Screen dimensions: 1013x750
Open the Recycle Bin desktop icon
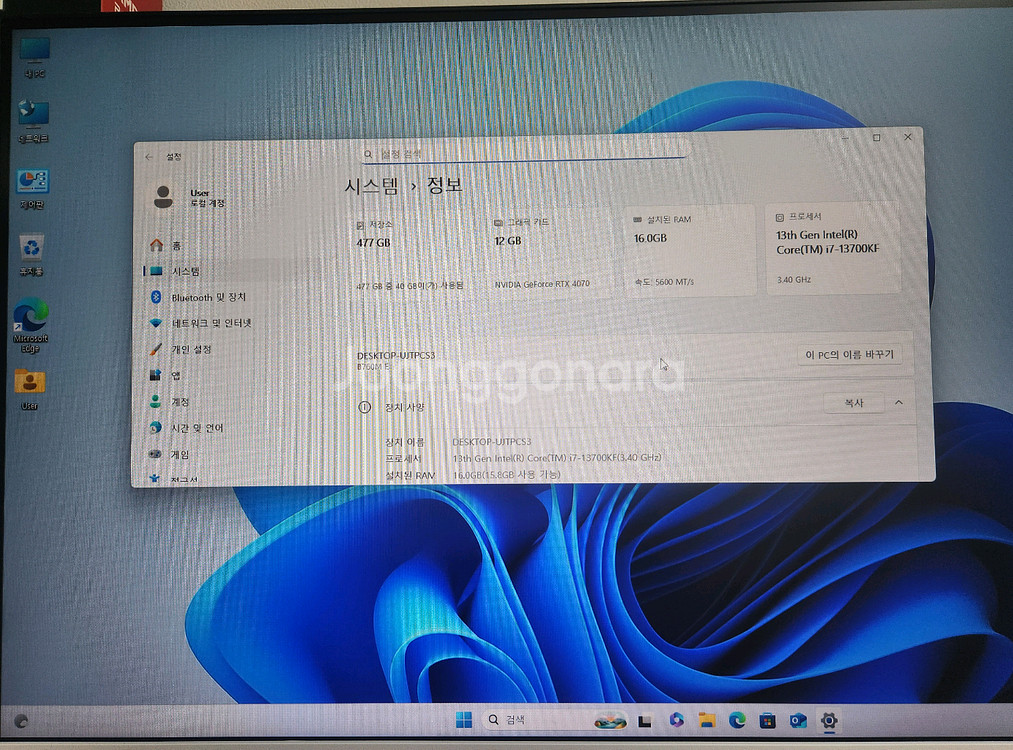coord(32,248)
